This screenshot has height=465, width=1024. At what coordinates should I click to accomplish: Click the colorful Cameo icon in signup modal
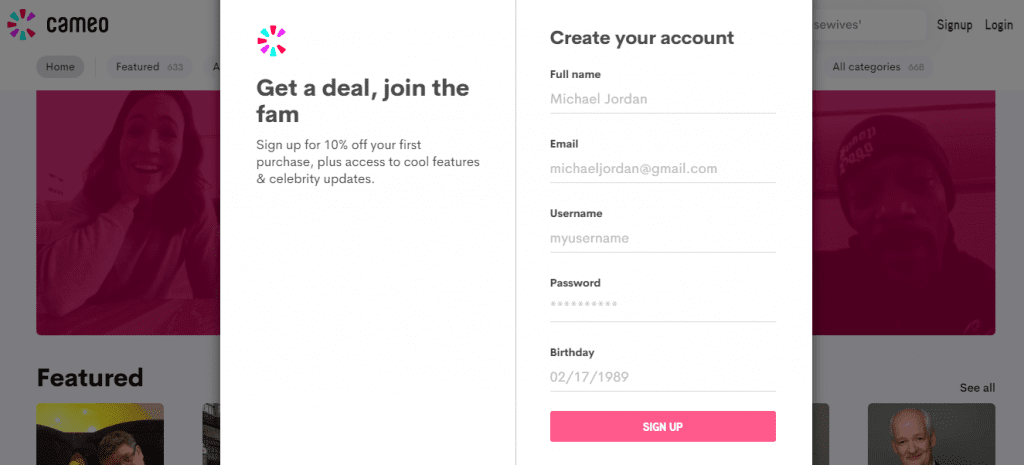271,41
